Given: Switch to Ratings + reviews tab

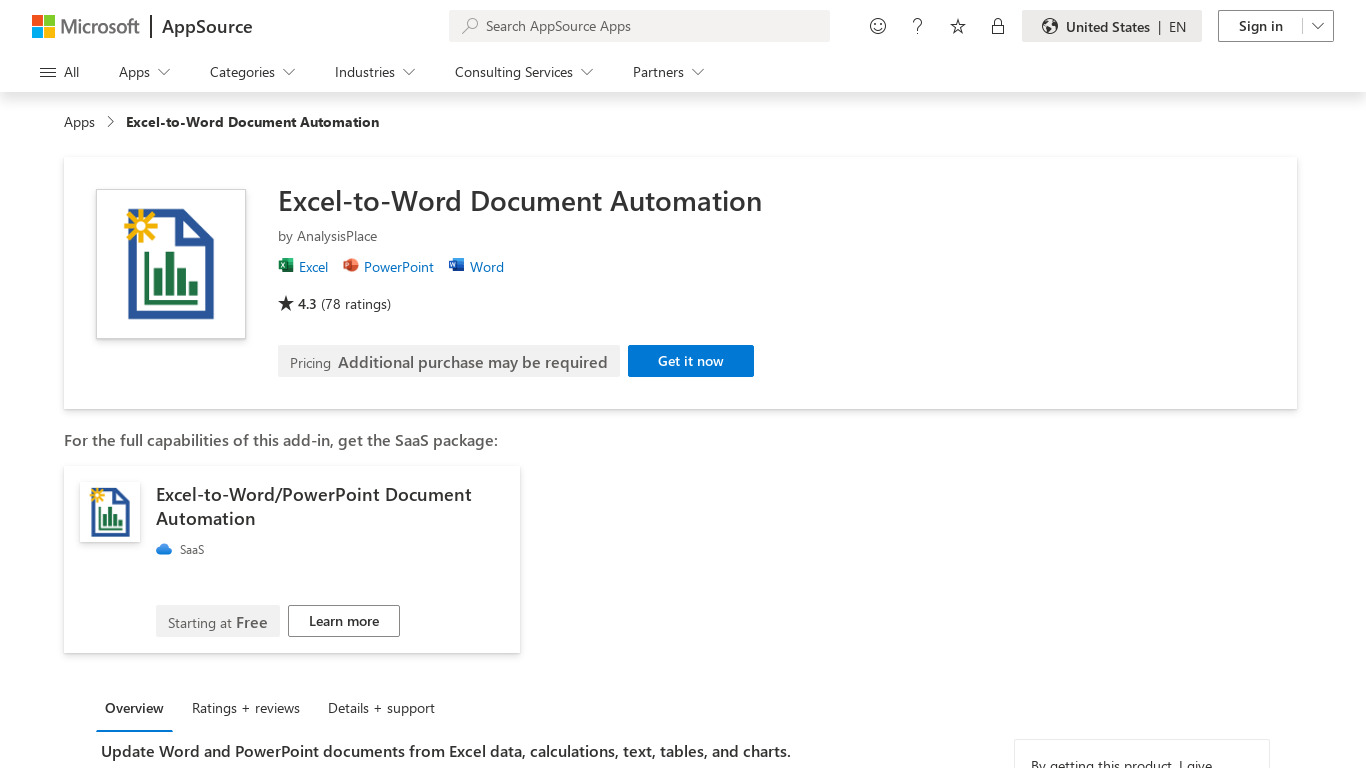Looking at the screenshot, I should [x=246, y=708].
